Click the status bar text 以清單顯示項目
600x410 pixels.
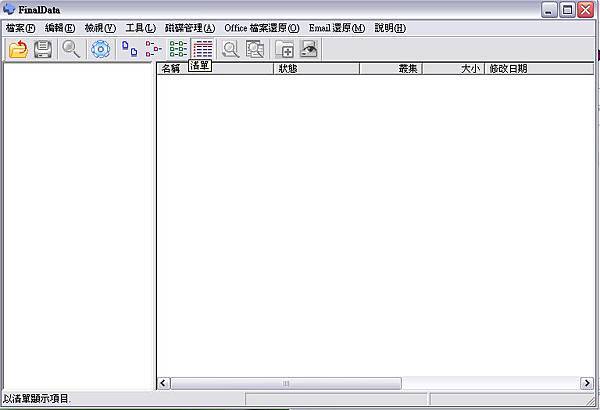36,399
